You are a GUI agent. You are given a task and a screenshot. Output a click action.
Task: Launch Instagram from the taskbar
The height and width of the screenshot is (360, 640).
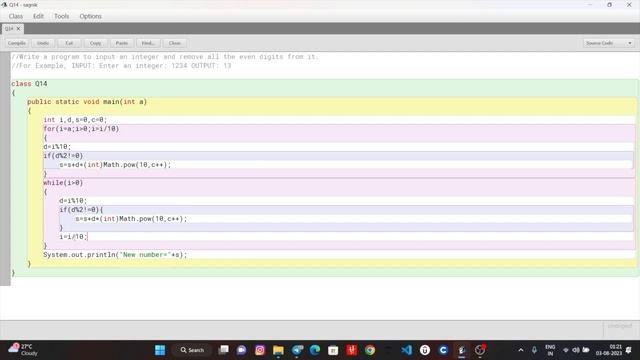click(260, 350)
